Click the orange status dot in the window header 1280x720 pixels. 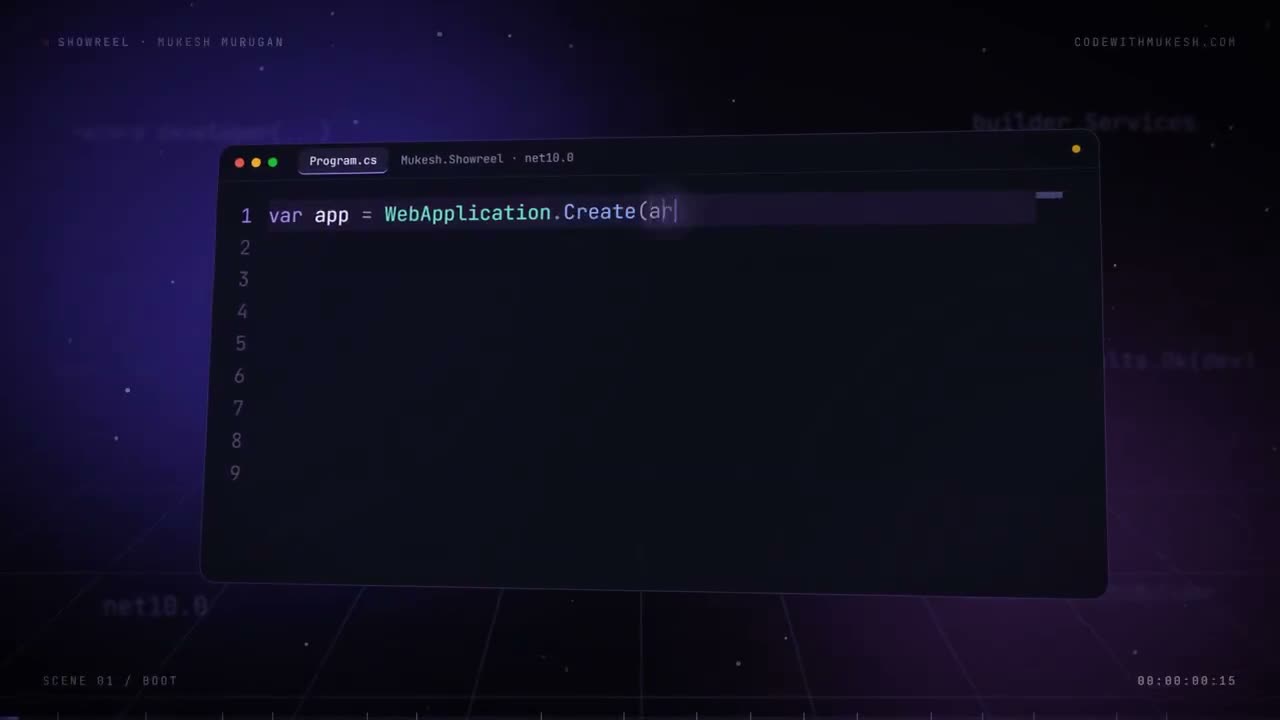point(1076,149)
